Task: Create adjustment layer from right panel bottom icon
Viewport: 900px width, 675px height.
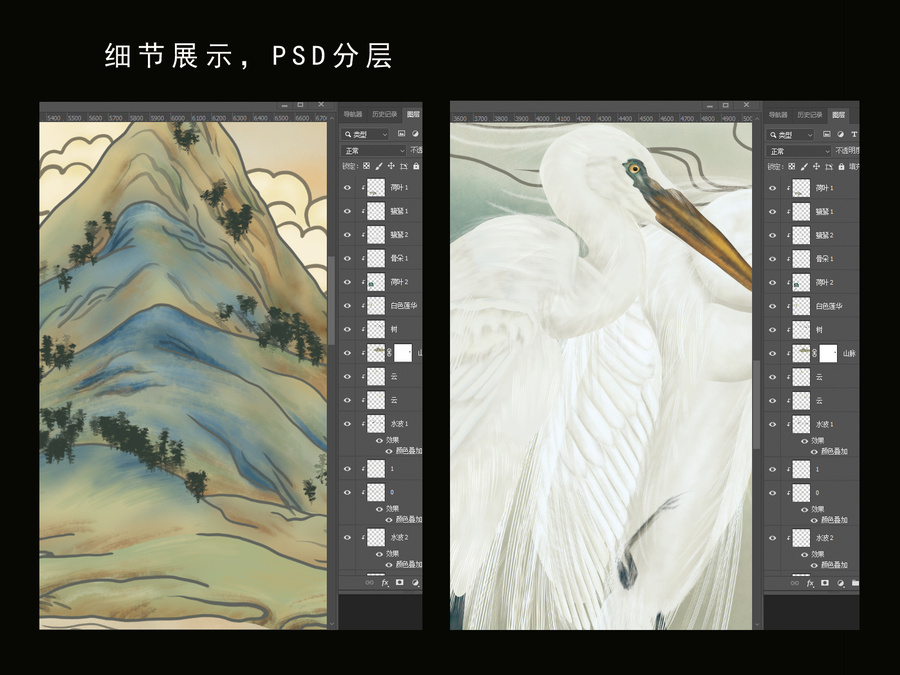Action: coord(840,583)
